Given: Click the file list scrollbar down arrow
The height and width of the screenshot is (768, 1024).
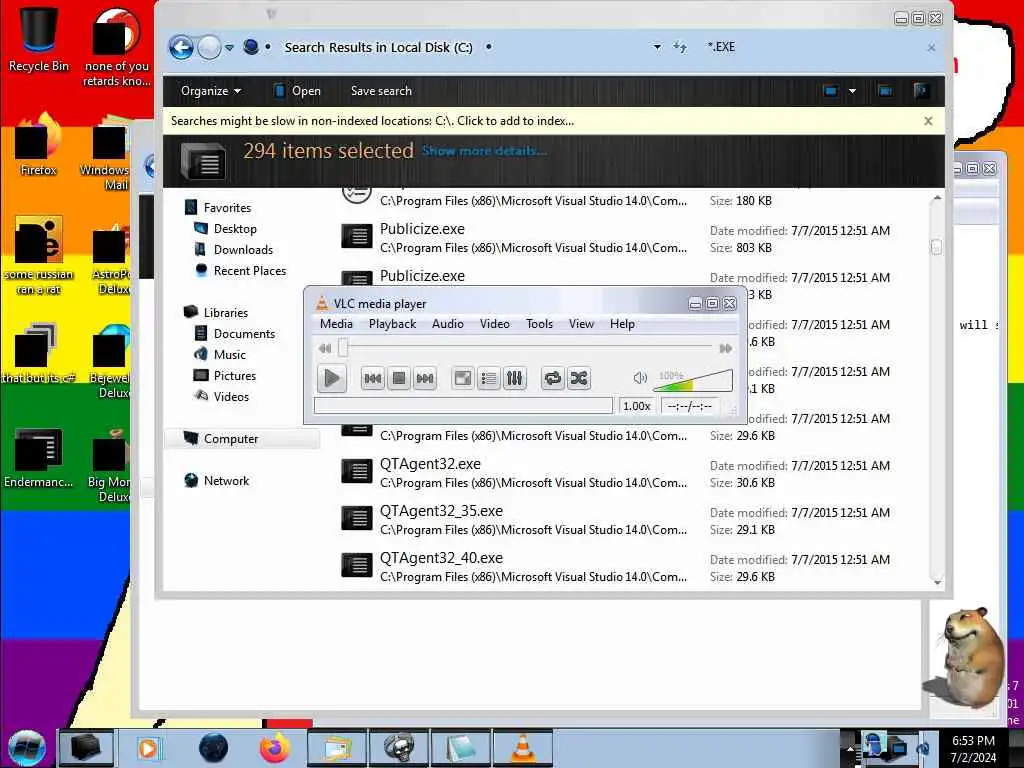Looking at the screenshot, I should pos(937,582).
